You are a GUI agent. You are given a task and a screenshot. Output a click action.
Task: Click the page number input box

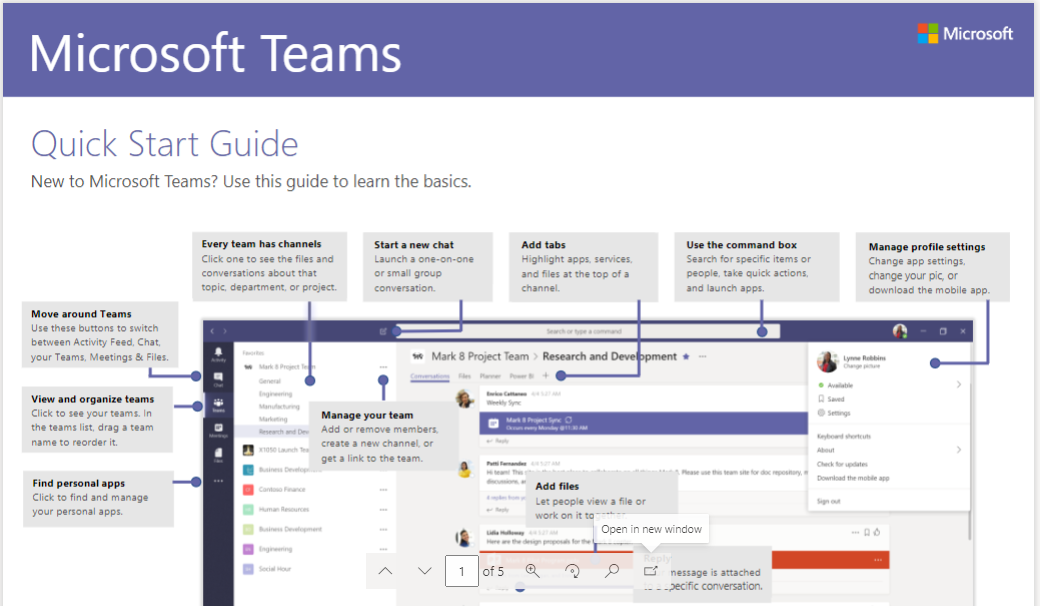(x=462, y=571)
